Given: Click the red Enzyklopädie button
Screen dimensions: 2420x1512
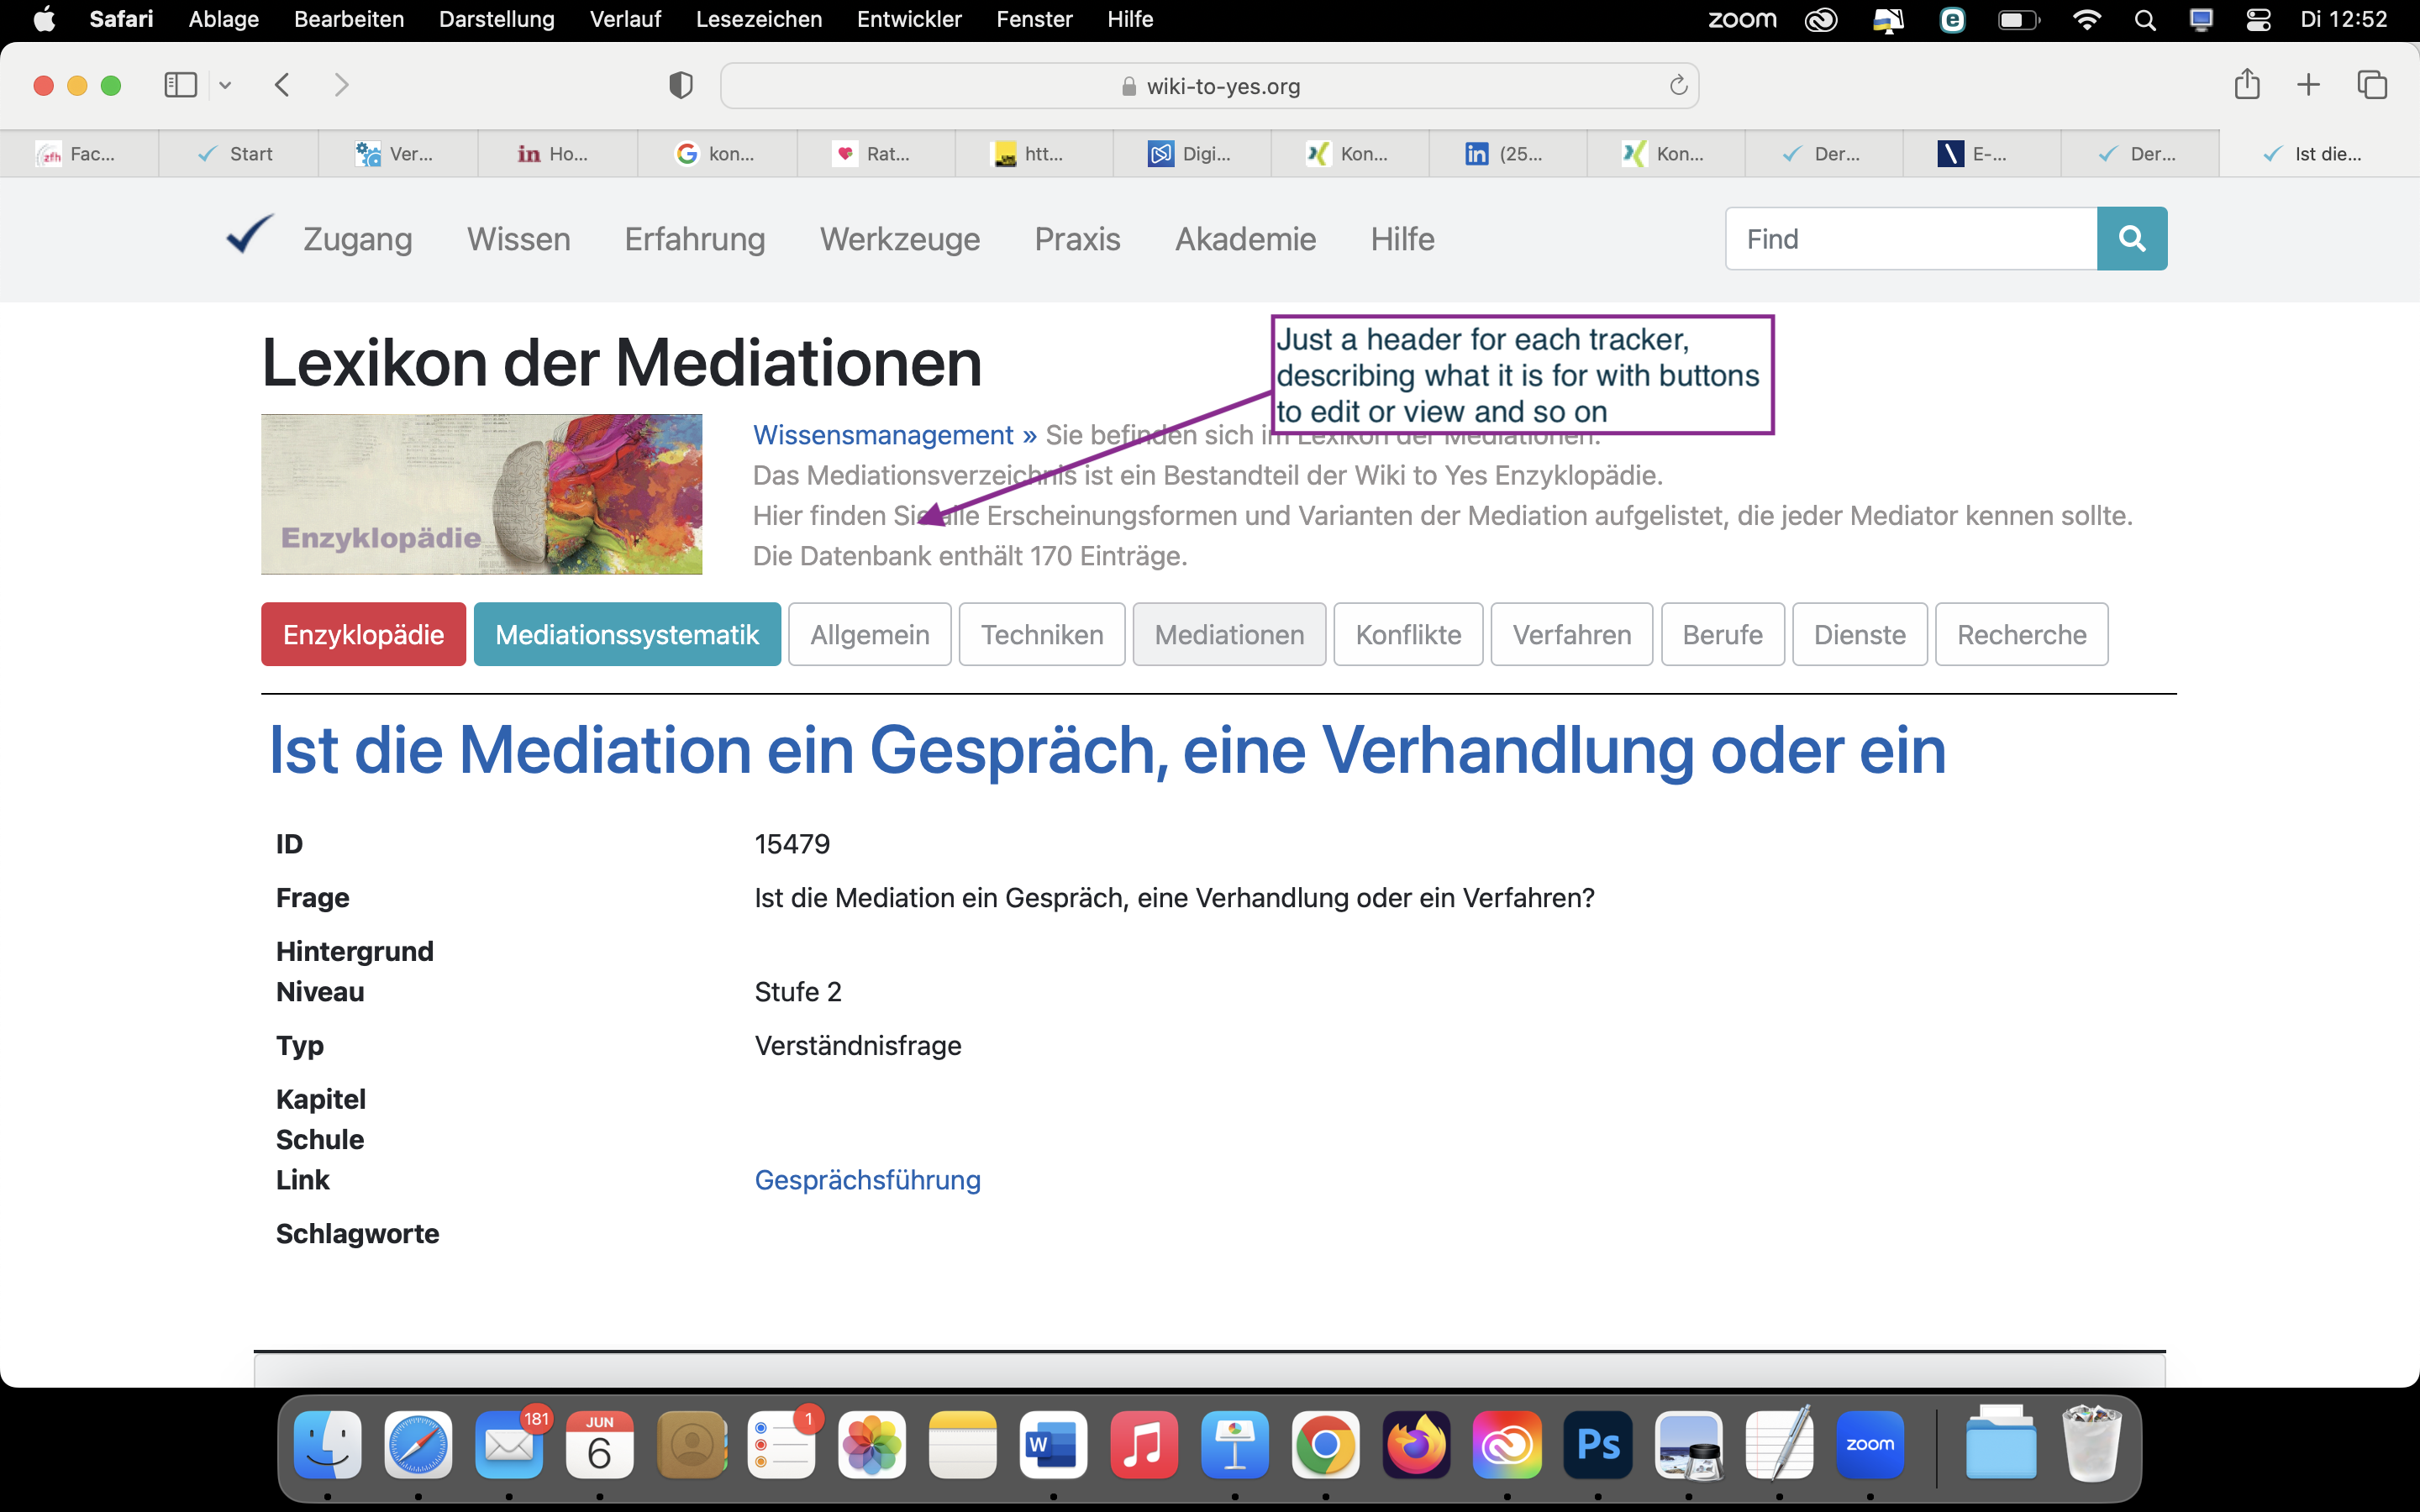Looking at the screenshot, I should [363, 634].
